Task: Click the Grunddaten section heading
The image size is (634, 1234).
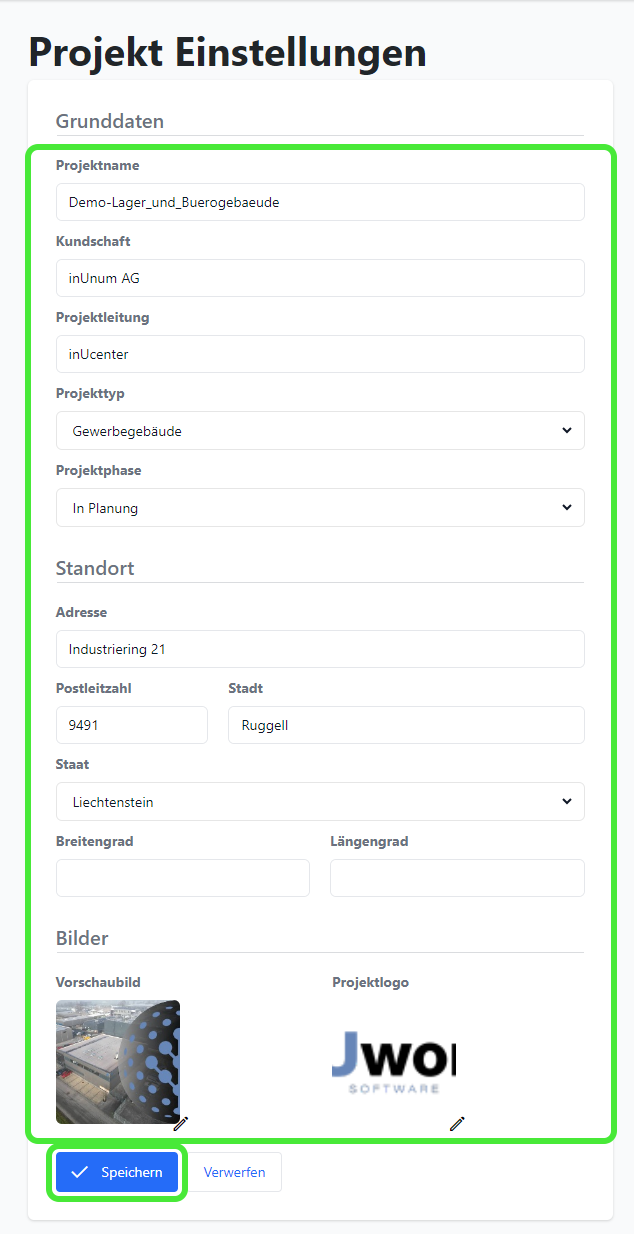Action: 110,121
